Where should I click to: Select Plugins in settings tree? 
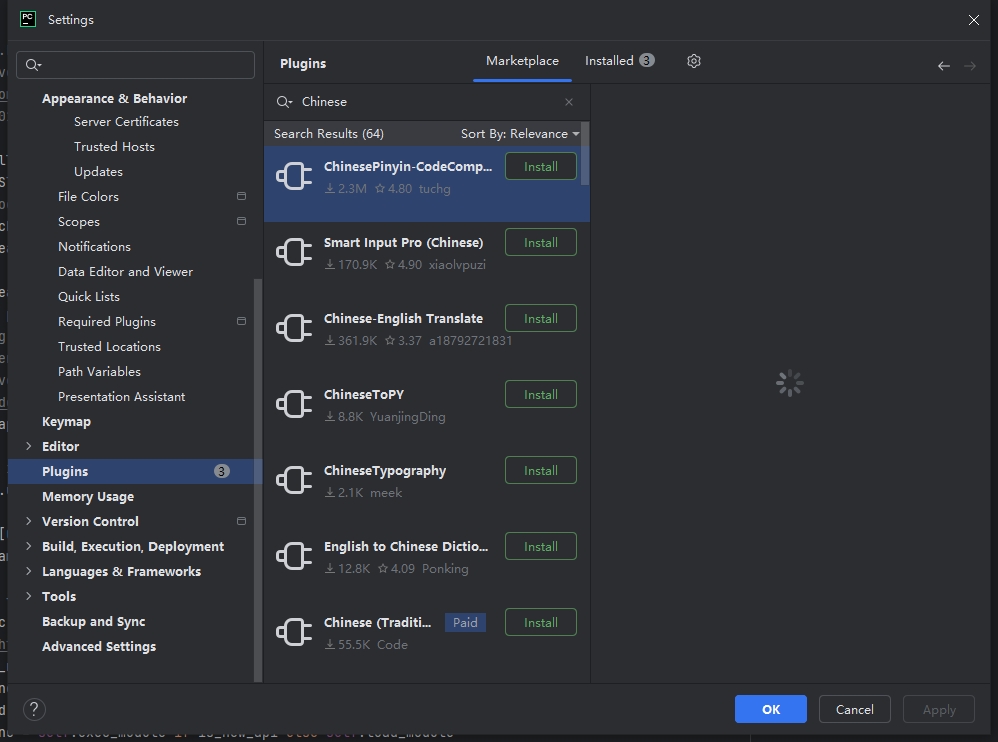click(x=135, y=472)
